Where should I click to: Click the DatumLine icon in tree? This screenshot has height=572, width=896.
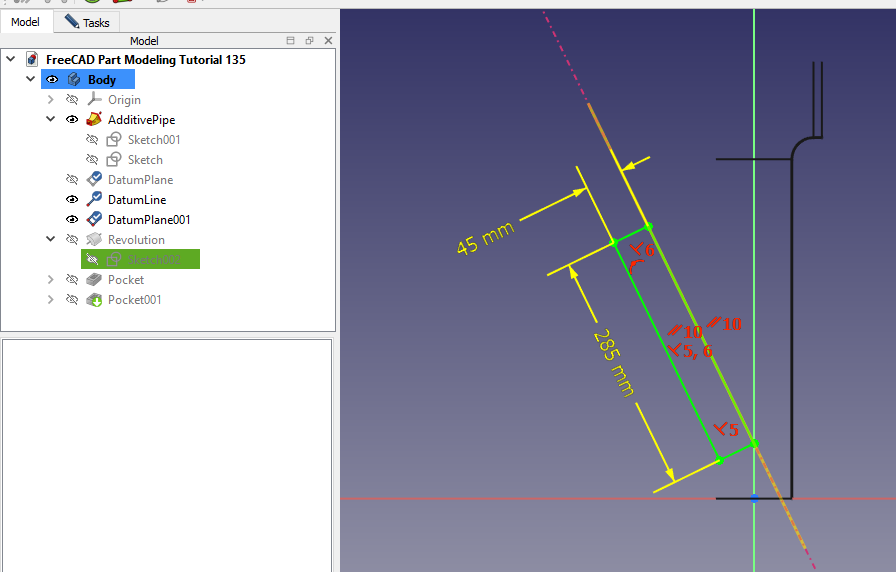coord(94,200)
